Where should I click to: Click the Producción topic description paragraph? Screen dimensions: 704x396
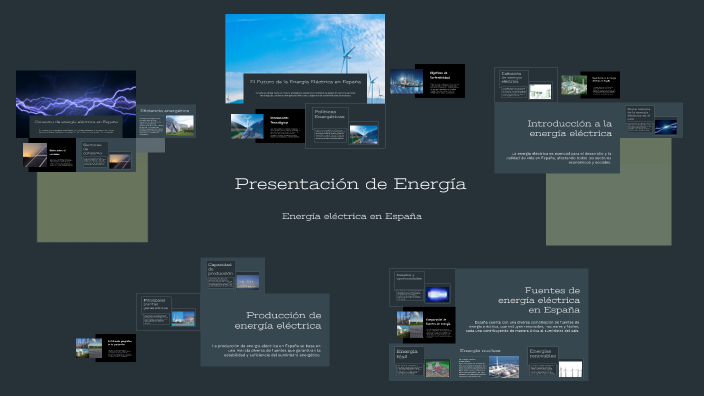[266, 350]
